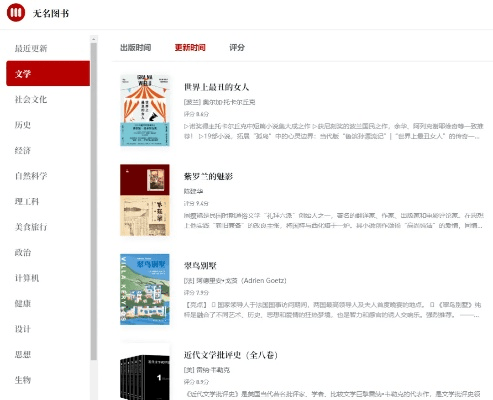Select the 理工科 category
493x400 pixels.
[27, 201]
